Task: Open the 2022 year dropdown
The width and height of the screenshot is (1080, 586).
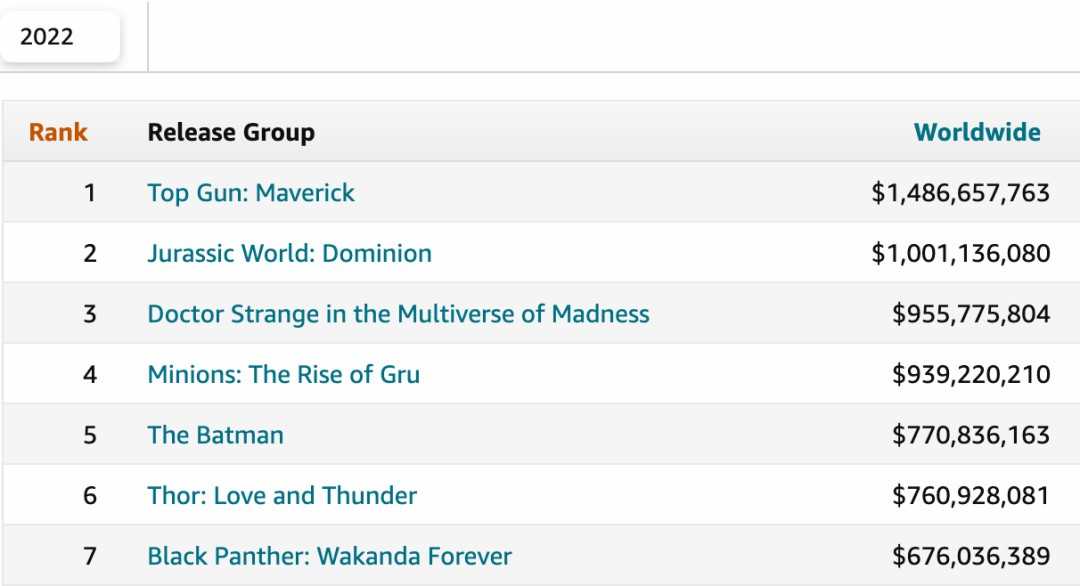Action: 58,38
